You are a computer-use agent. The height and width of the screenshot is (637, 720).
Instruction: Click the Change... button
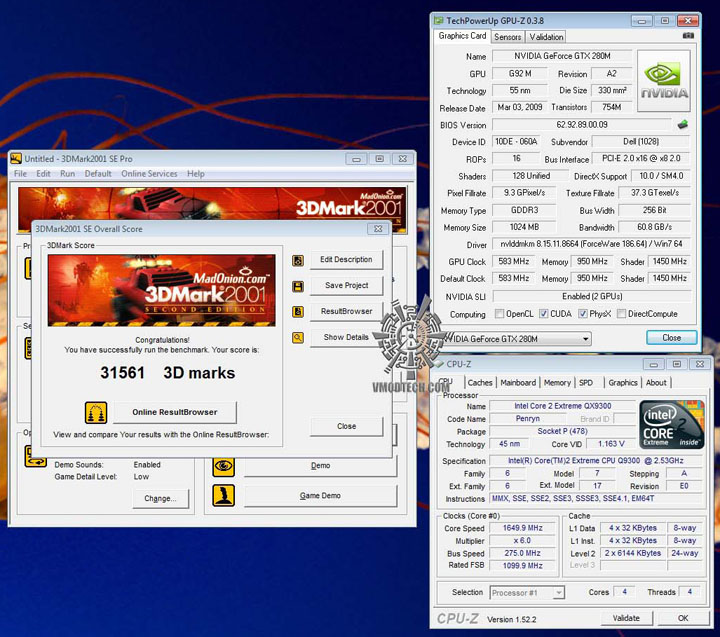(x=160, y=498)
